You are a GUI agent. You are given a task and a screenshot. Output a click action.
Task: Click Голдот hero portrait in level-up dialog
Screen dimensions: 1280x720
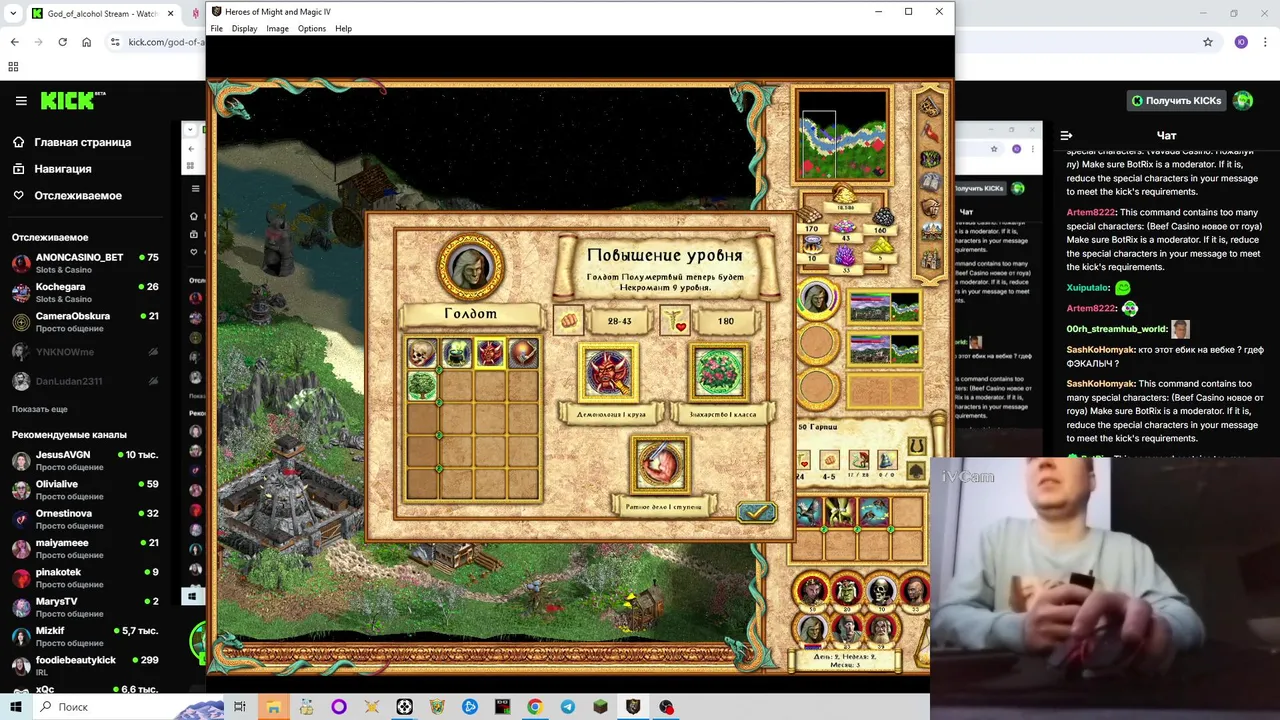tap(470, 265)
